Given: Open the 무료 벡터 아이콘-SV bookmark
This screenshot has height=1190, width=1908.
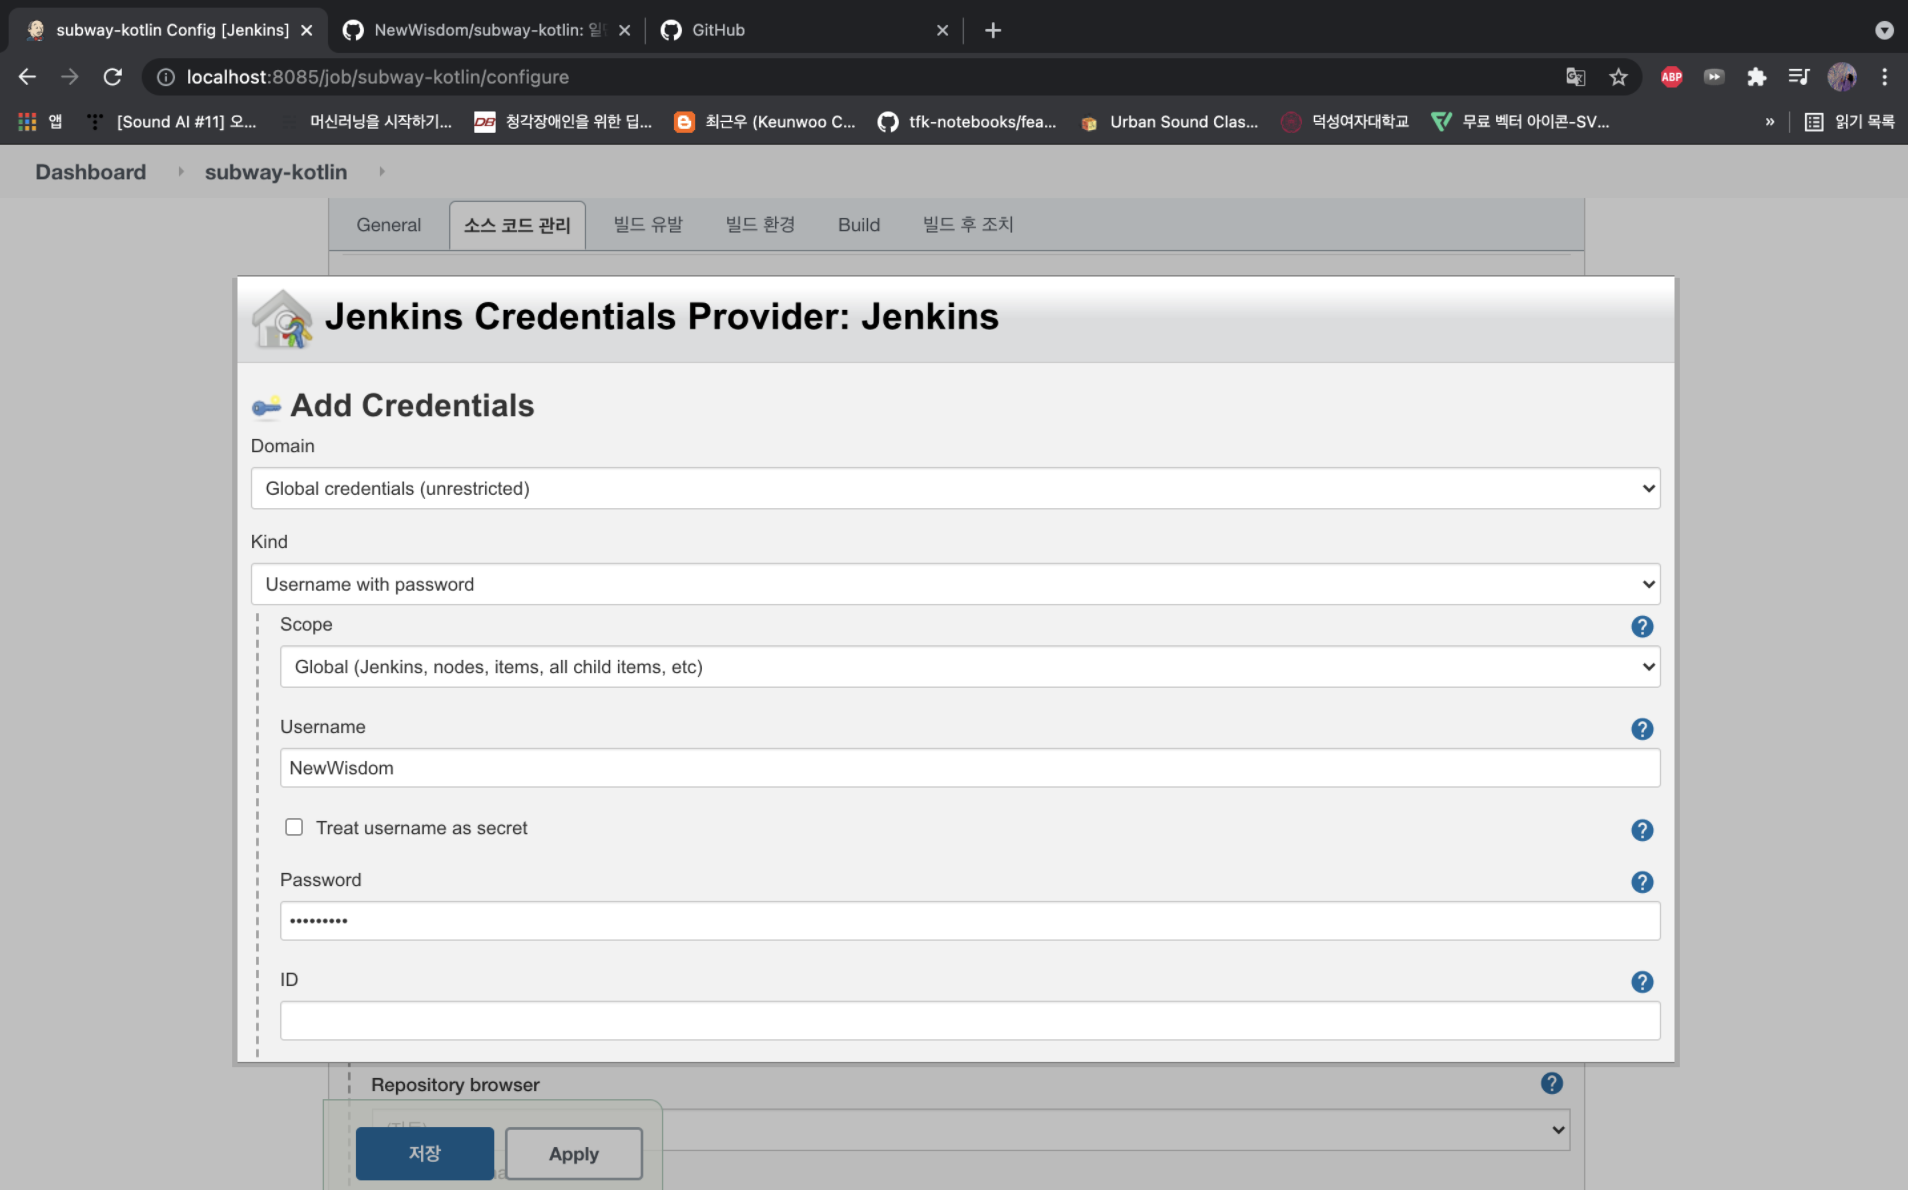Looking at the screenshot, I should tap(1520, 121).
